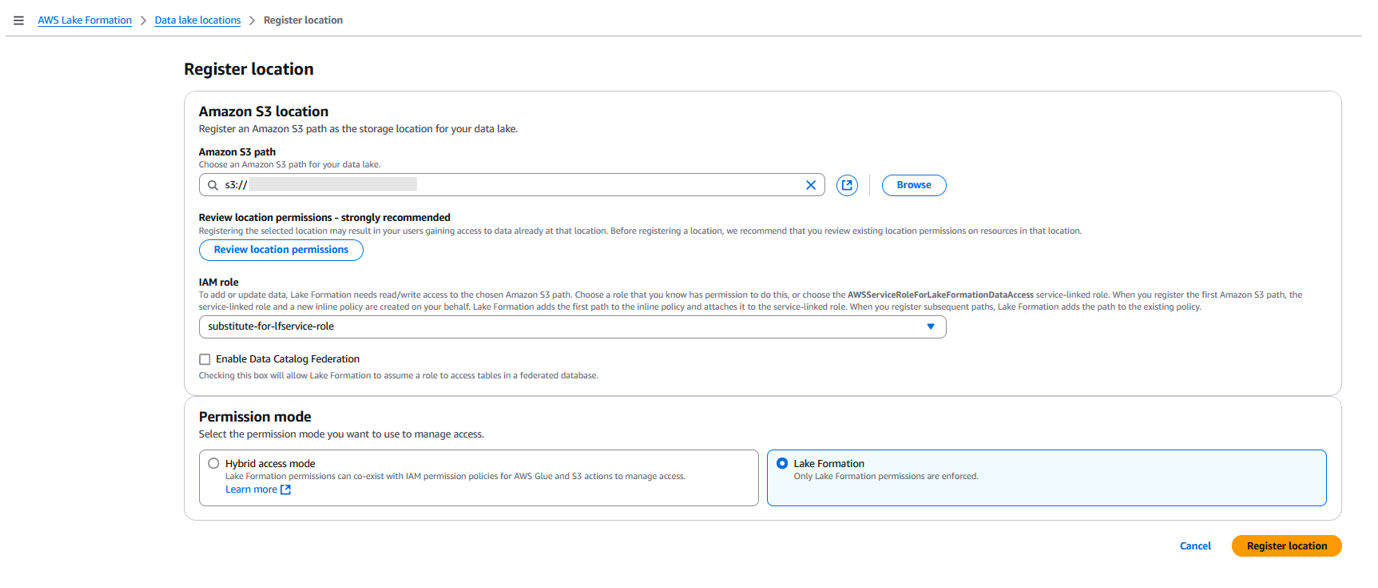
Task: Go to AWS Lake Formation breadcrumb
Action: pyautogui.click(x=85, y=20)
